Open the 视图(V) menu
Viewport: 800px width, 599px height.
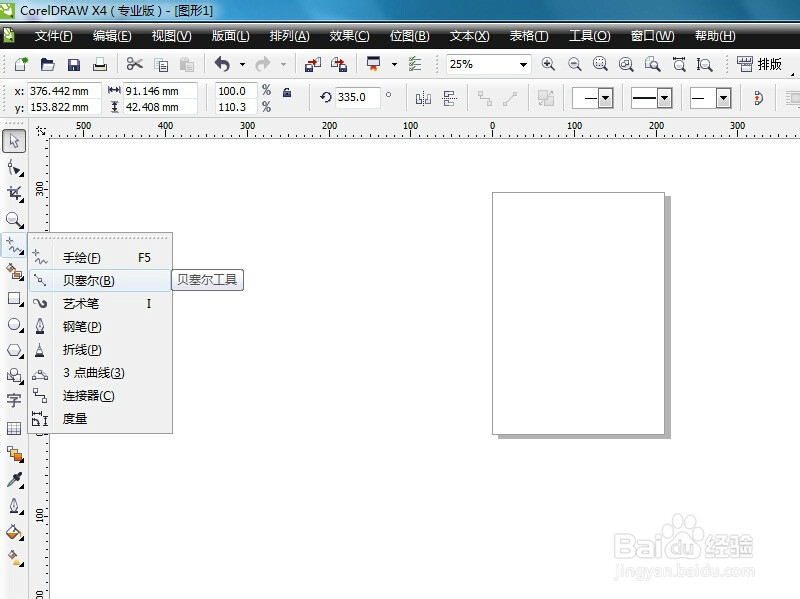coord(171,36)
